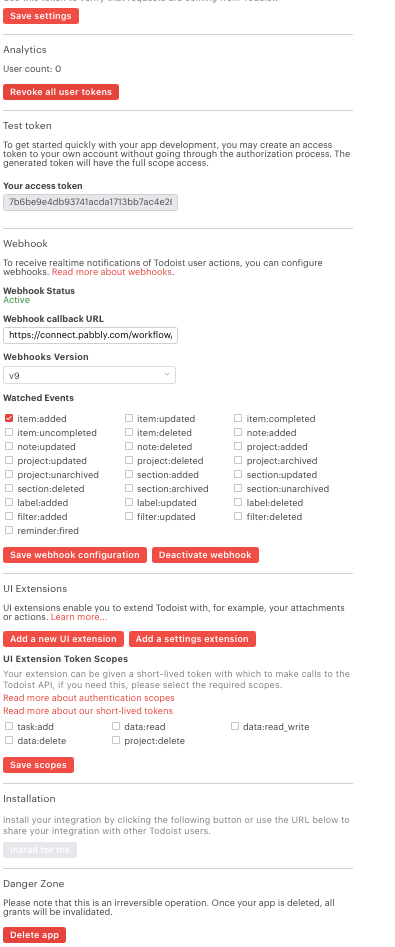Enable the item:completed event checkbox

[x=238, y=418]
